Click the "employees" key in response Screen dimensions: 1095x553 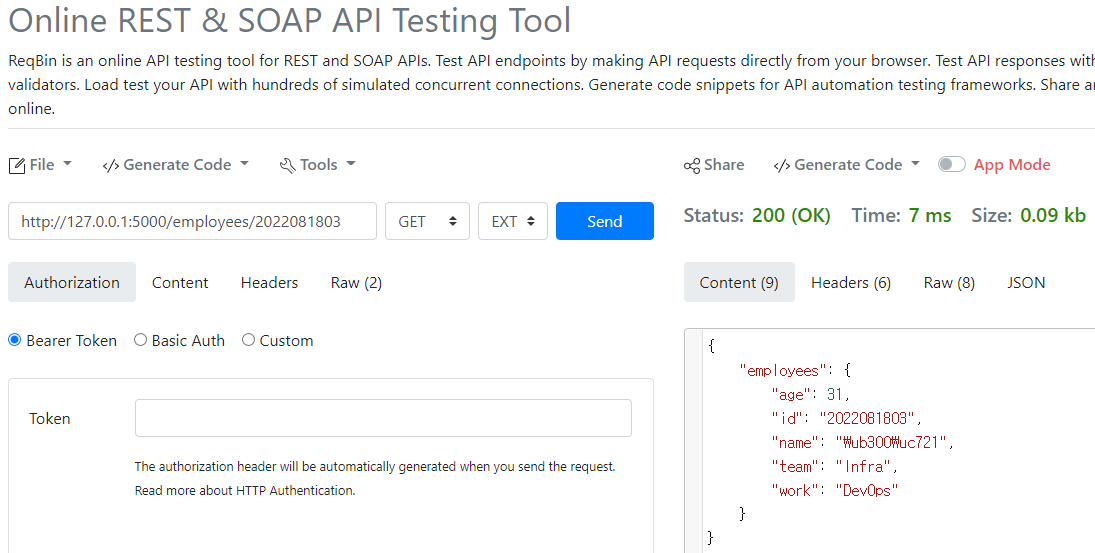pos(781,370)
